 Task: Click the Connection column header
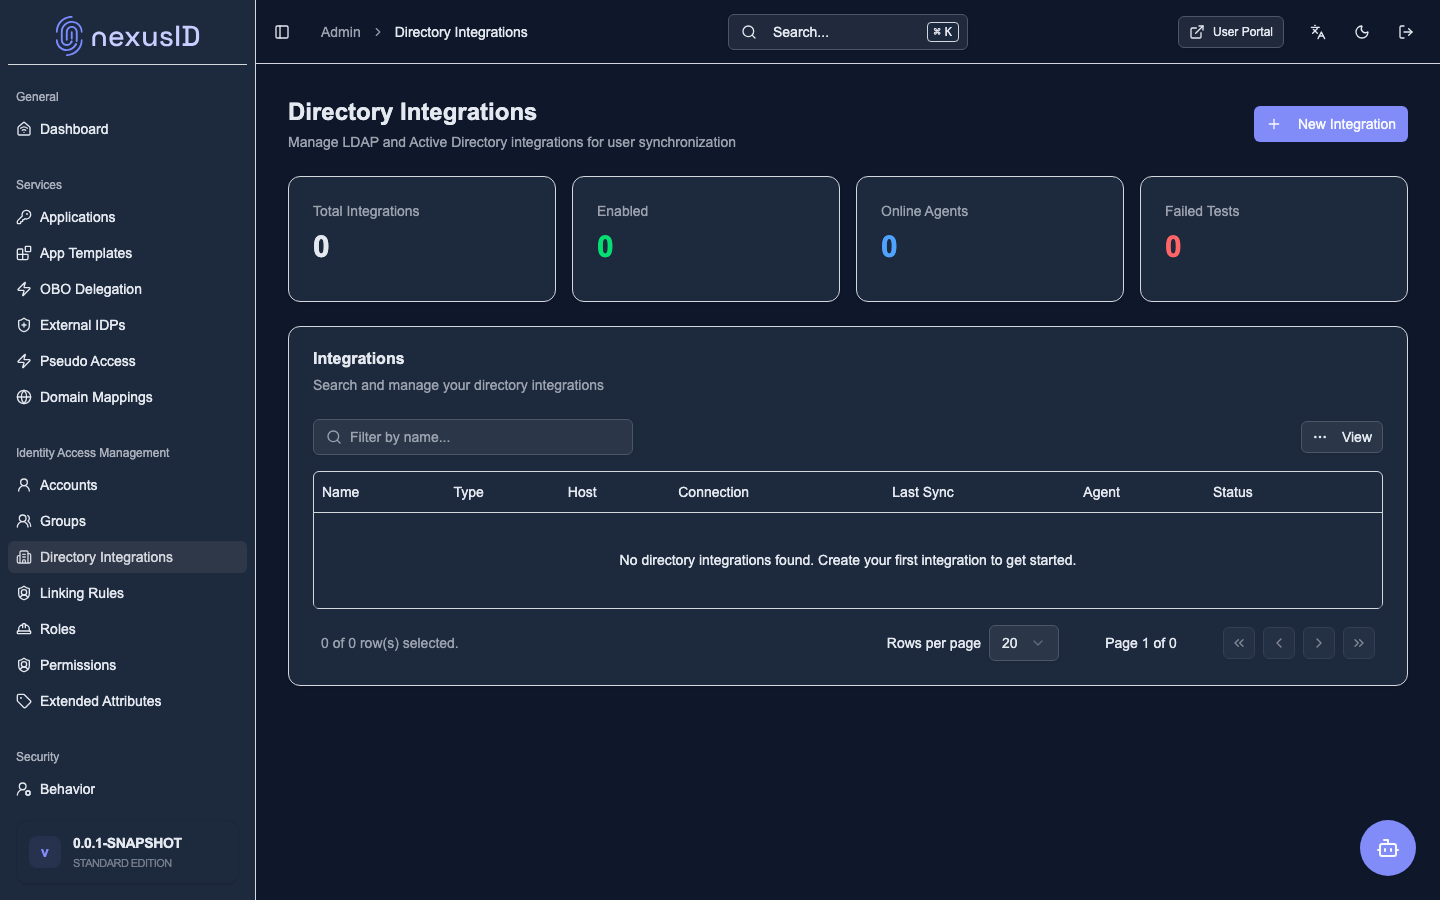[714, 492]
